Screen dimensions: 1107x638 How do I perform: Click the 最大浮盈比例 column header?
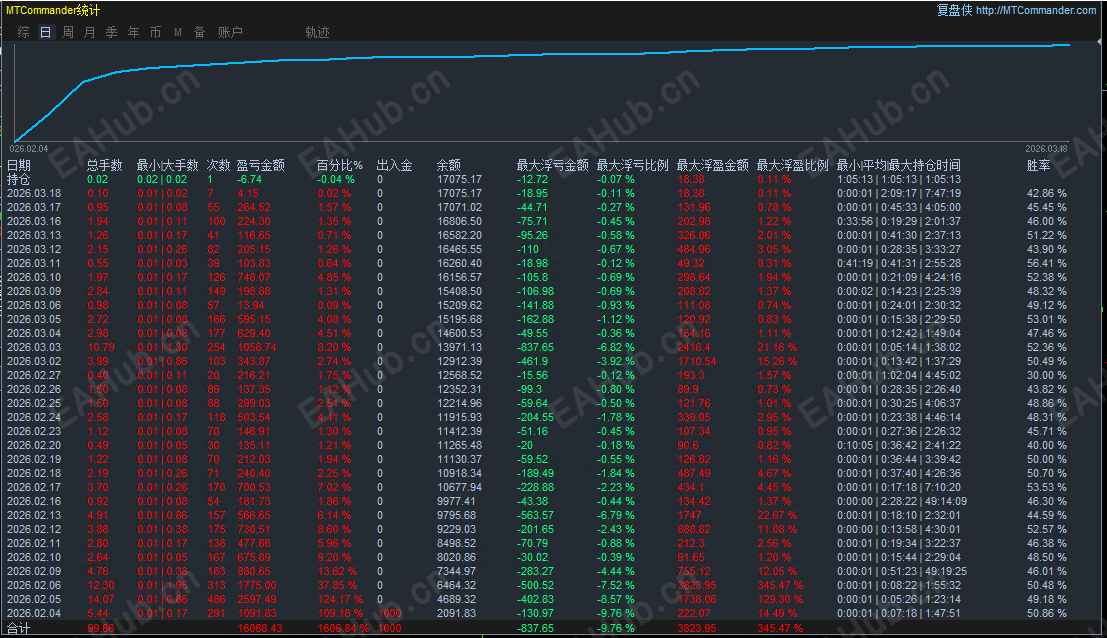(792, 165)
